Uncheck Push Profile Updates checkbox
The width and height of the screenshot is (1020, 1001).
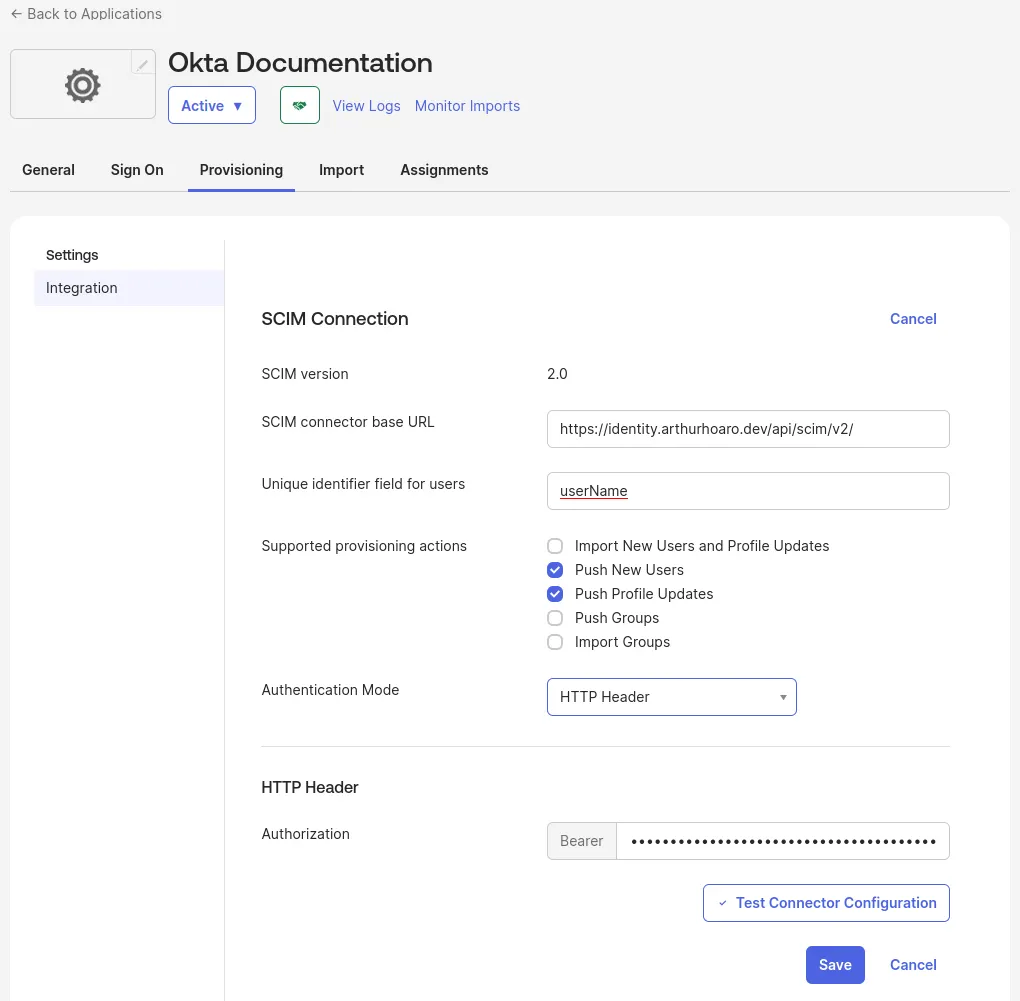point(555,594)
